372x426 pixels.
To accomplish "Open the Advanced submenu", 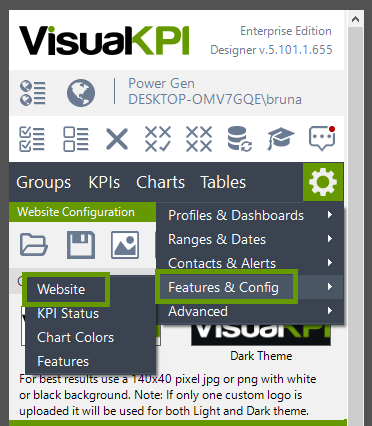I will click(250, 311).
